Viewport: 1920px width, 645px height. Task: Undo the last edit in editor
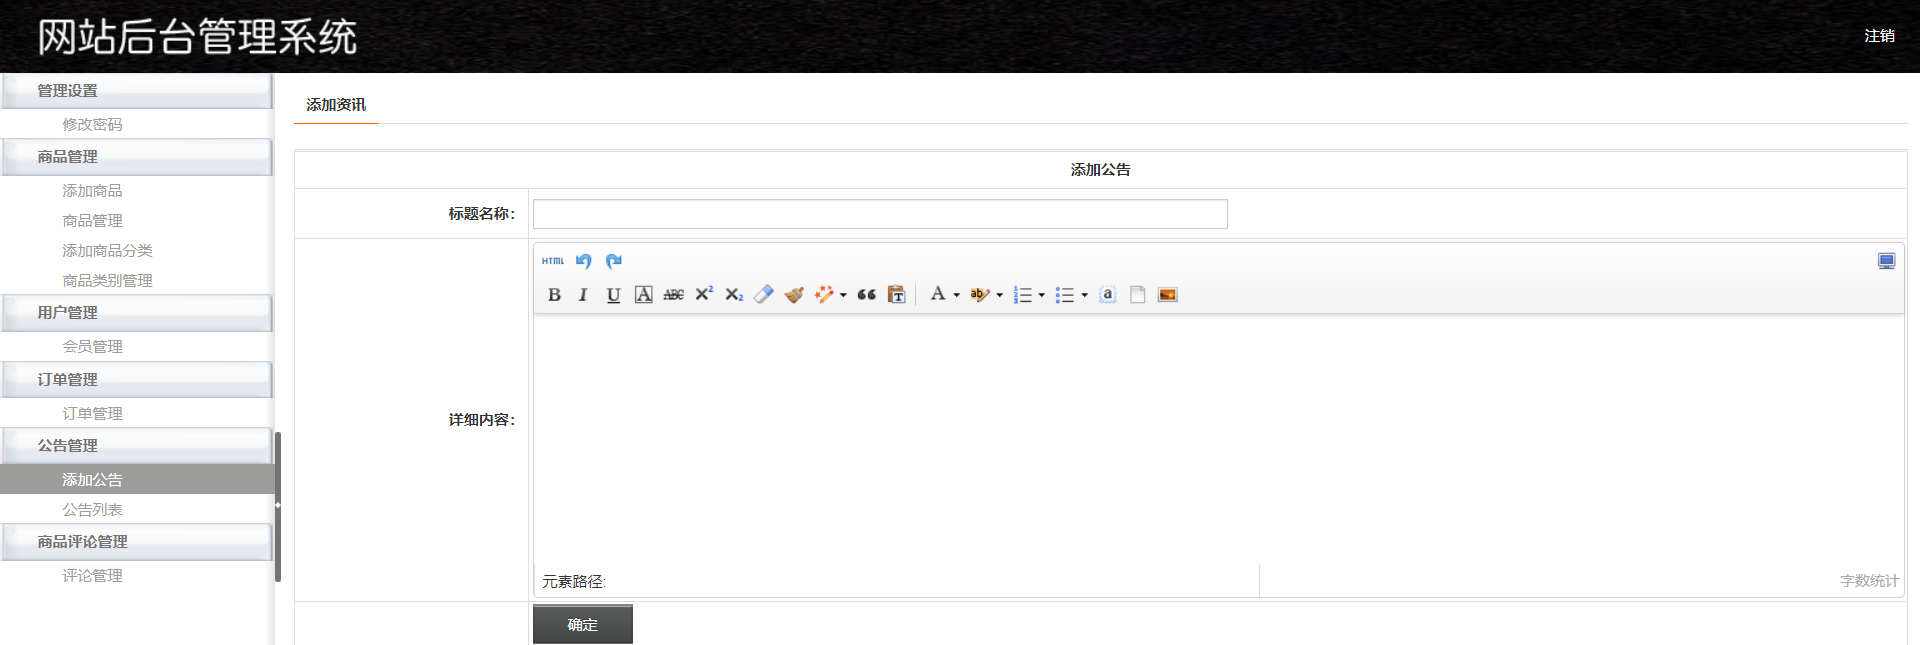[584, 261]
